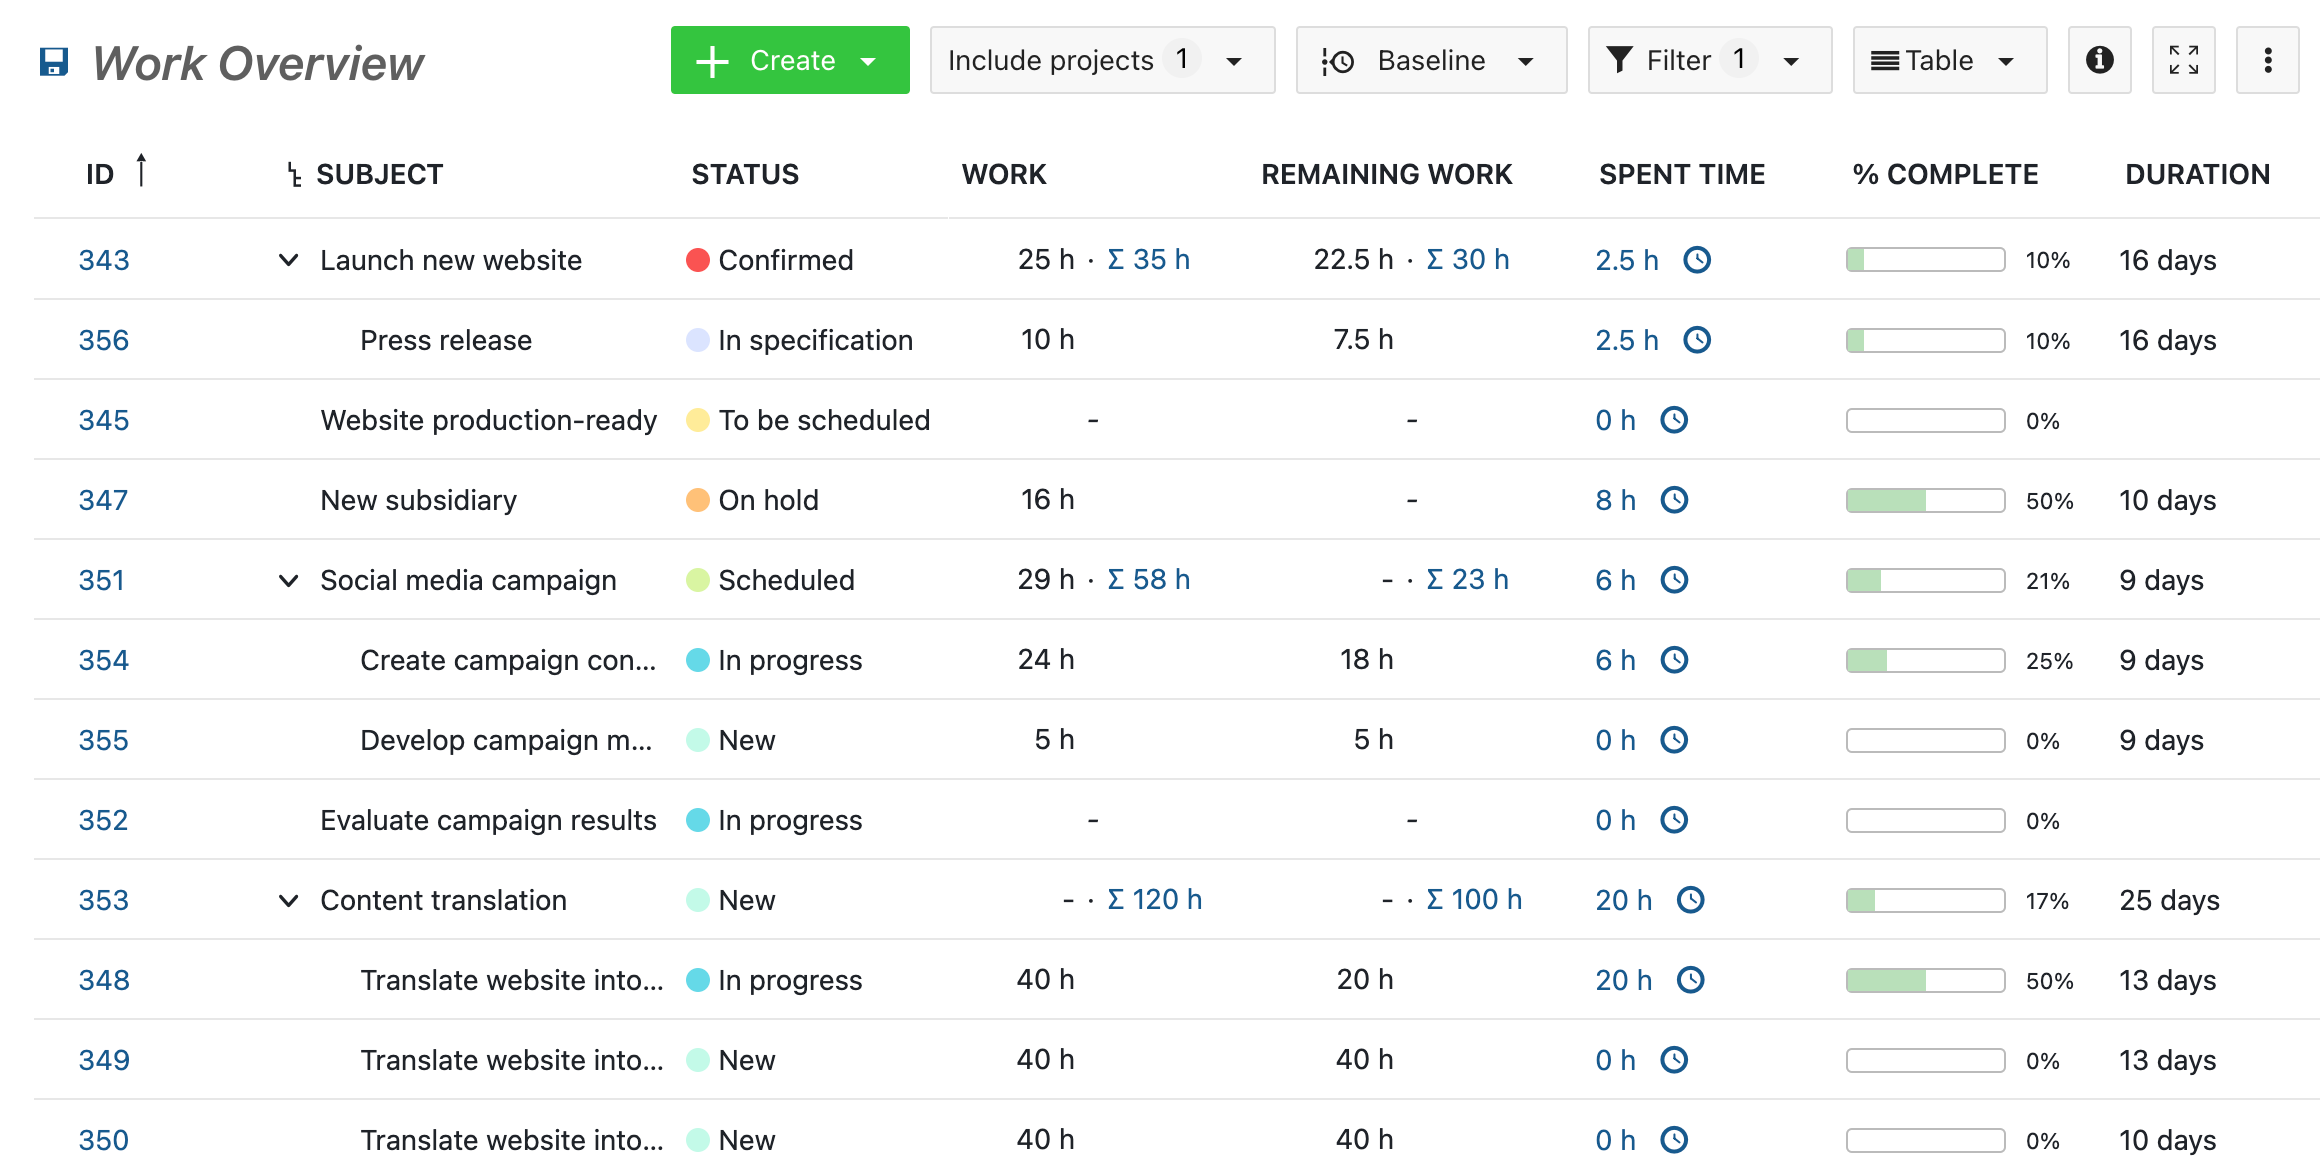Viewport: 2320px width, 1172px height.
Task: Open the work package info icon
Action: click(x=2099, y=60)
